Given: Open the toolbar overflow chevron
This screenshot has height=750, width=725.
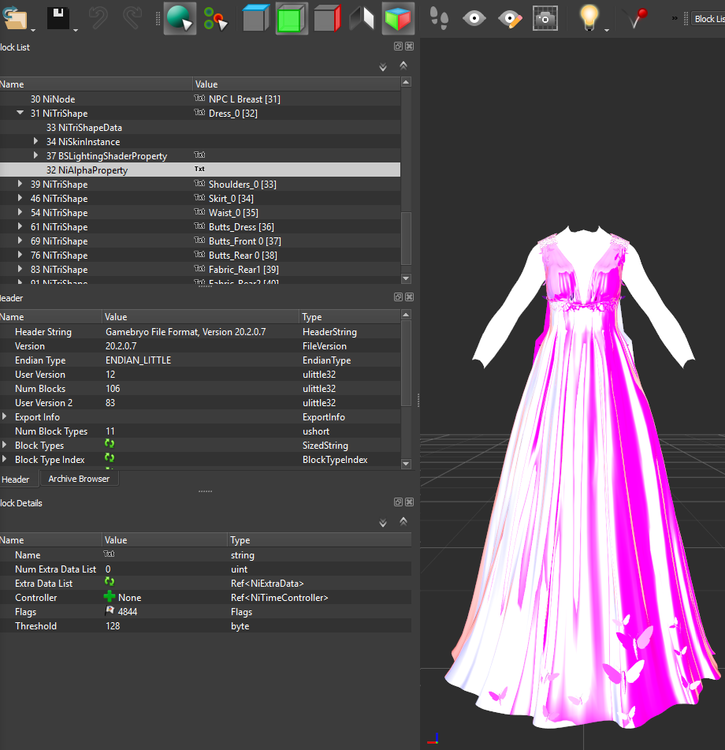Looking at the screenshot, I should 674,18.
